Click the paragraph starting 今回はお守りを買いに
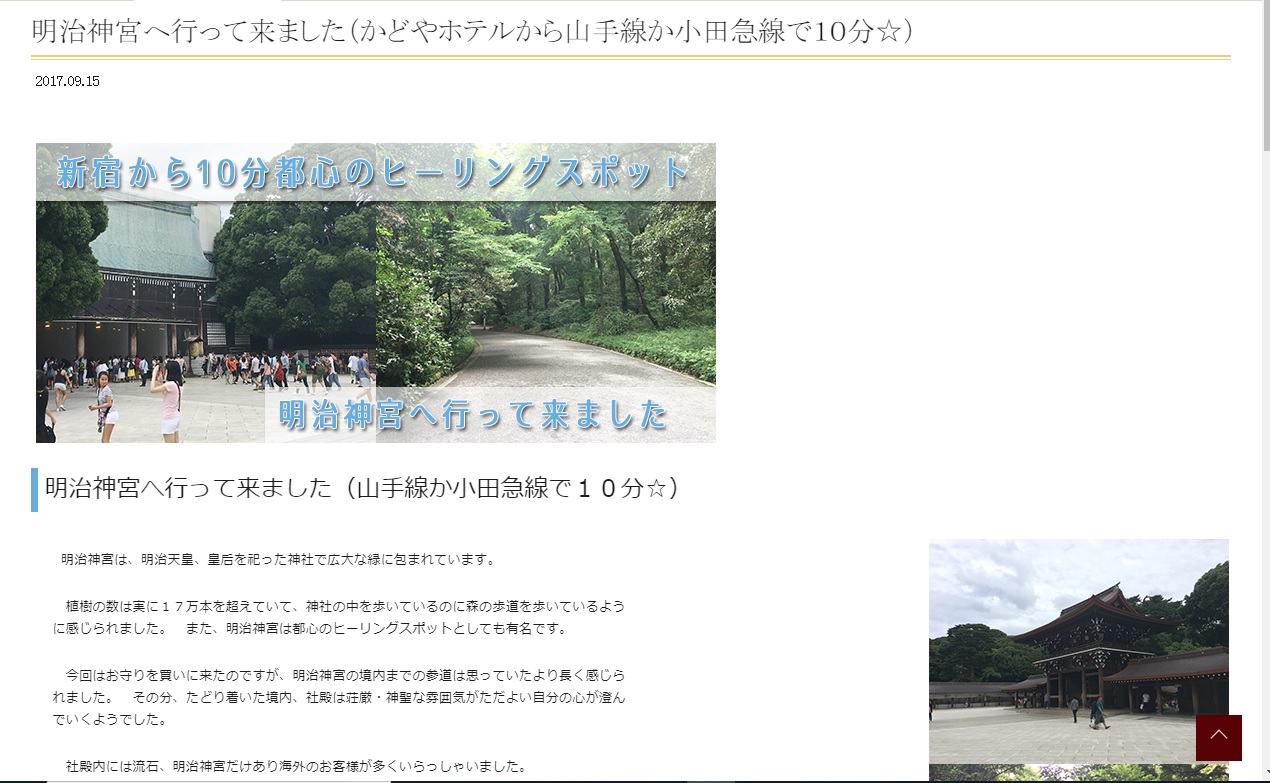The image size is (1270, 783). coord(339,697)
